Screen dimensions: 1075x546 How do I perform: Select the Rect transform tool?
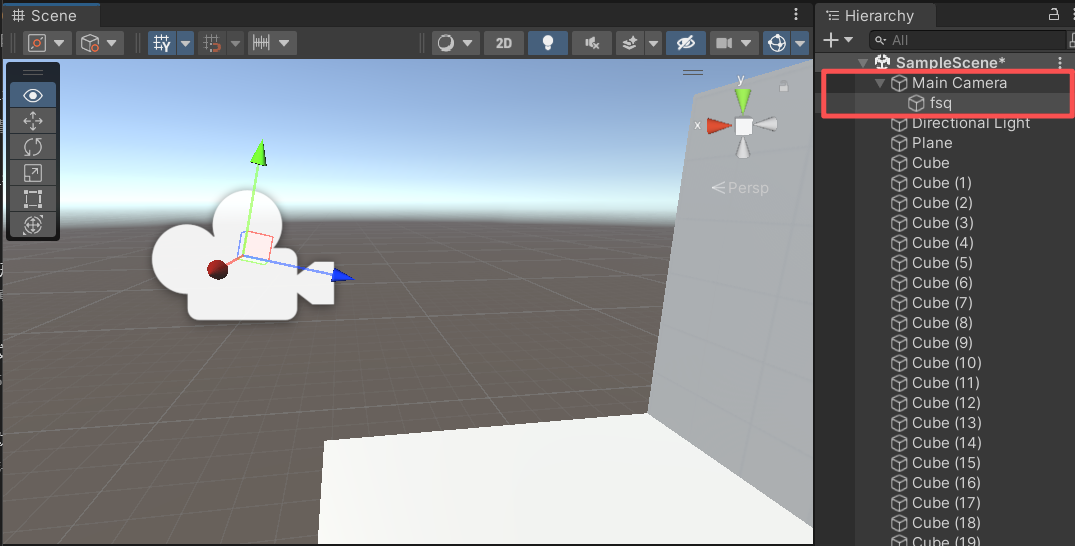pos(33,199)
